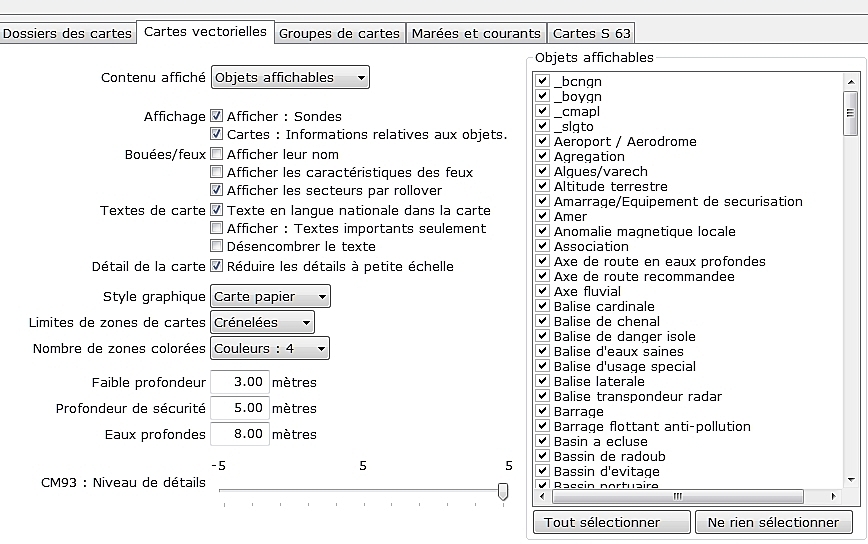Click the horizontal scroll left arrow
This screenshot has height=544, width=868.
pyautogui.click(x=542, y=496)
